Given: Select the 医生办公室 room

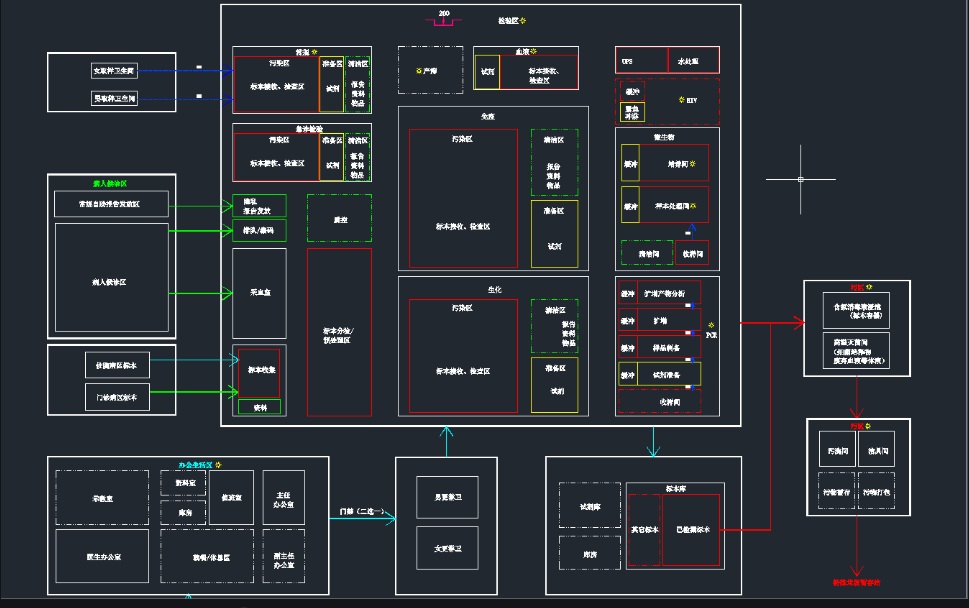Looking at the screenshot, I should point(102,555).
